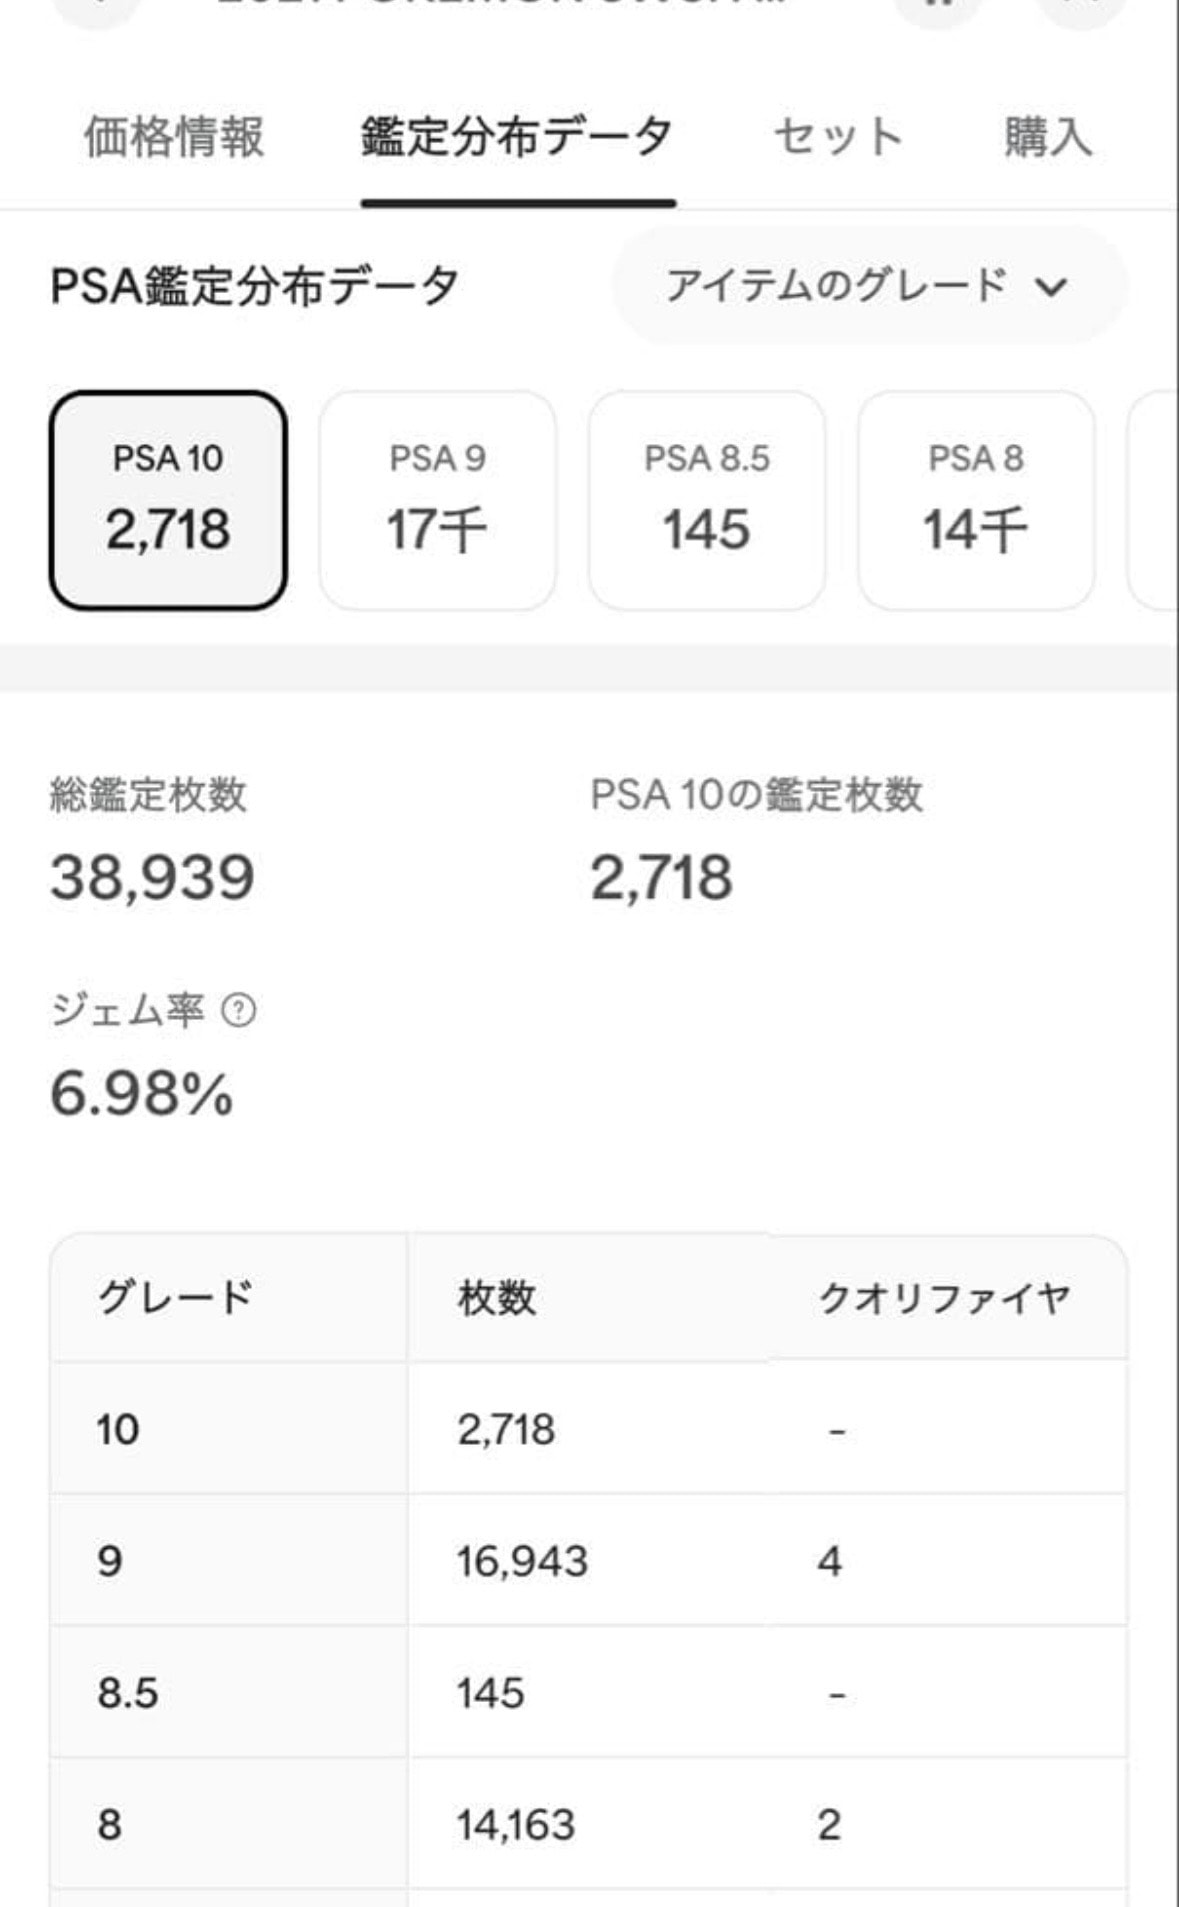Select the grade 8.5 table row
Screen dimensions: 1179x1907
click(x=589, y=1692)
